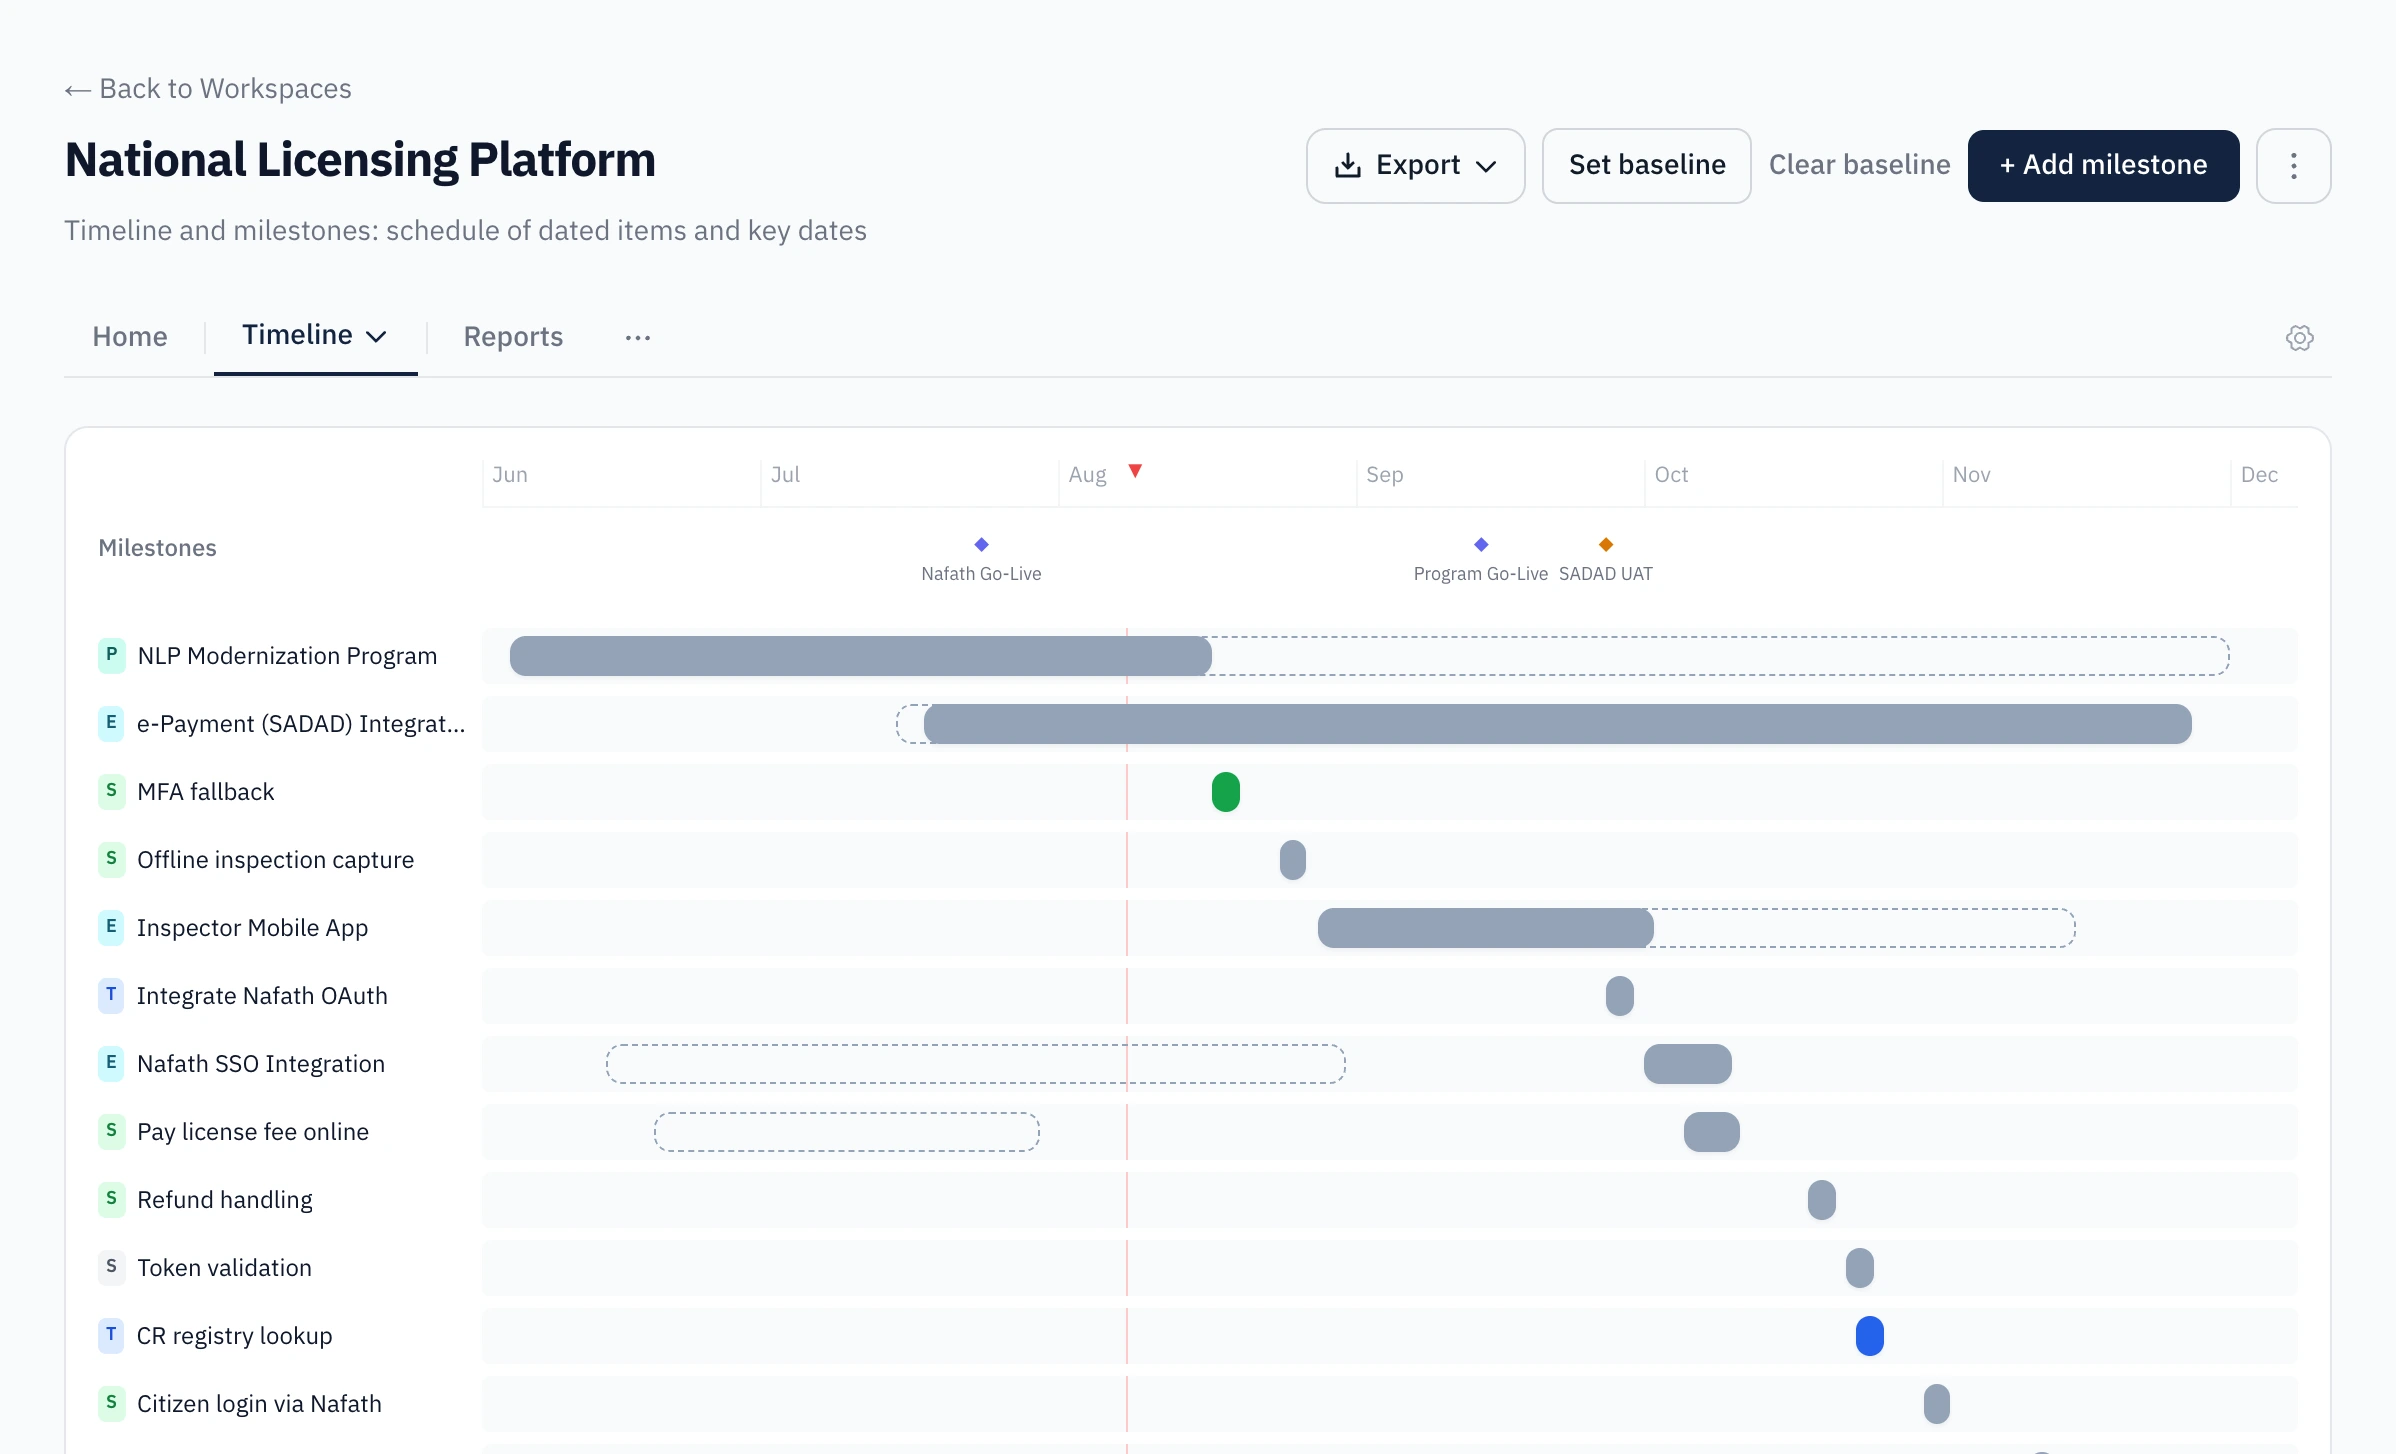2396x1454 pixels.
Task: Click the Set baseline button
Action: pyautogui.click(x=1647, y=166)
